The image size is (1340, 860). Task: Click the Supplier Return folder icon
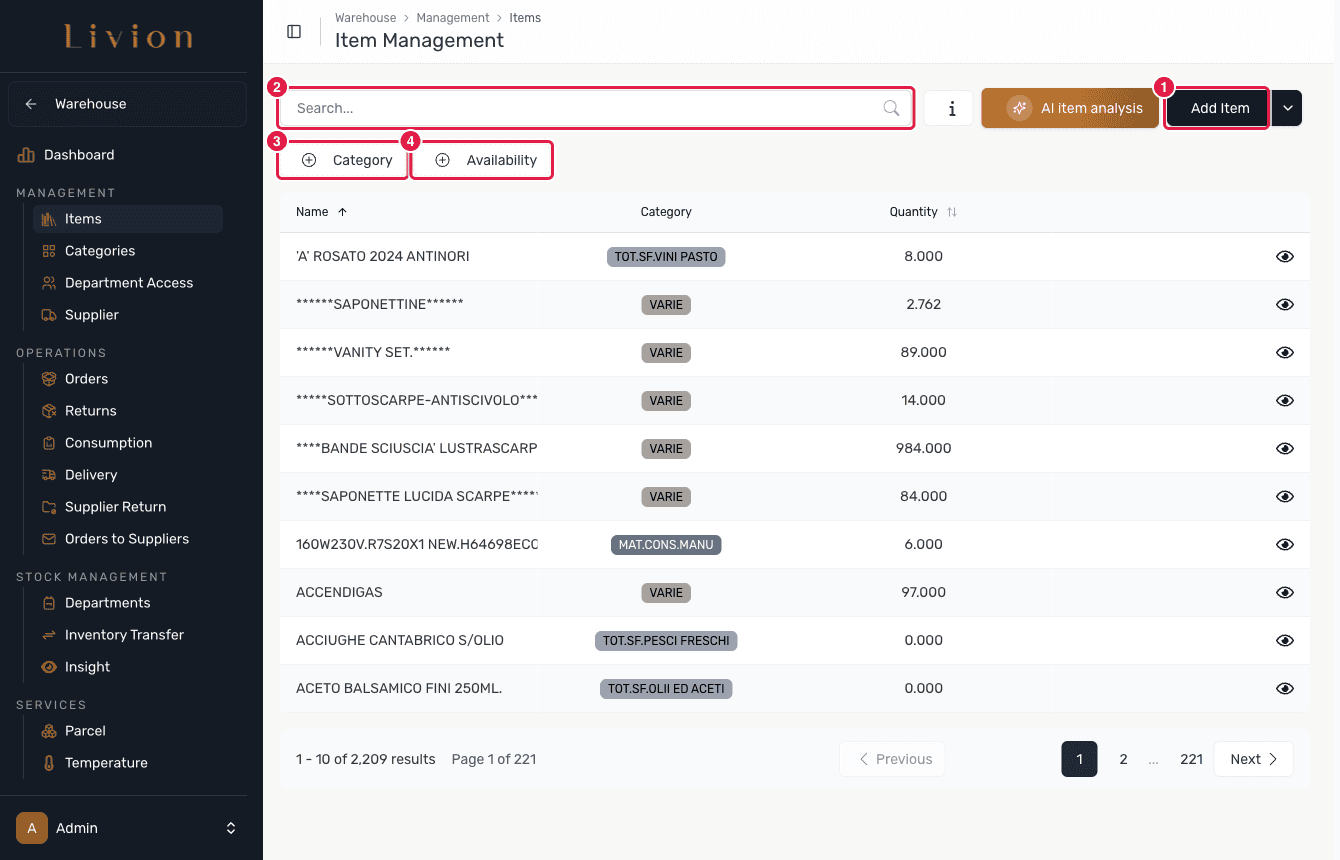48,507
